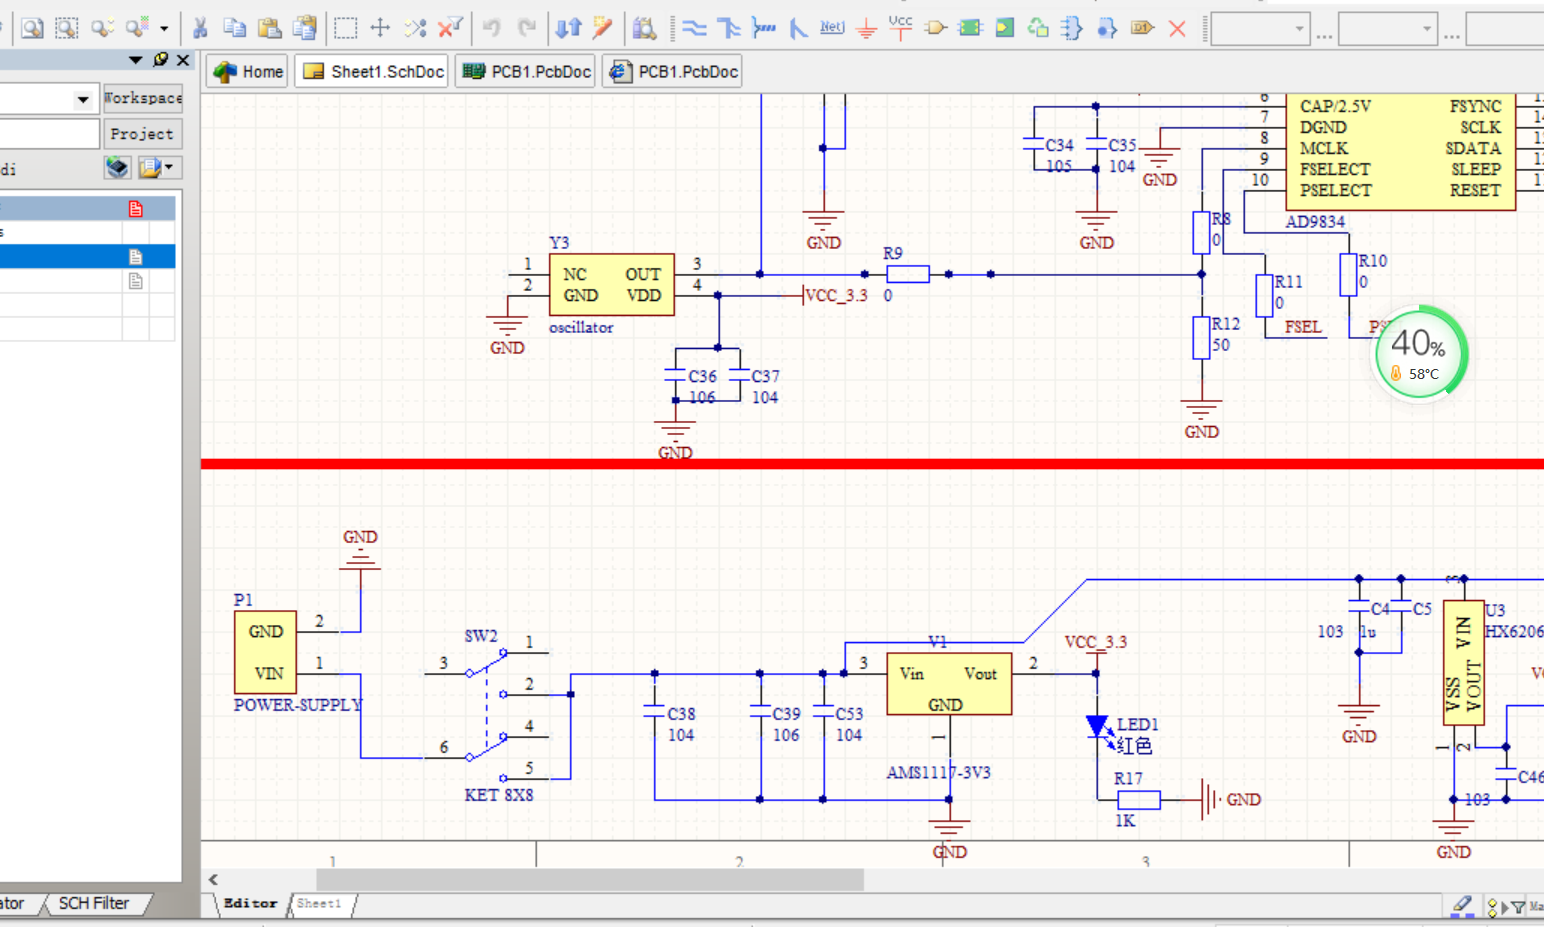Place a GND power port
This screenshot has width=1544, height=927.
[867, 28]
